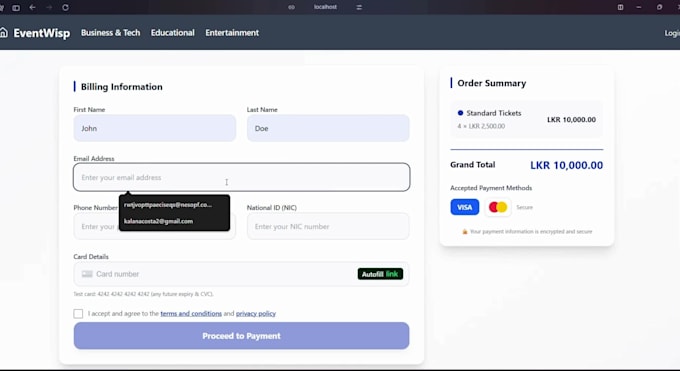Open the privacy policy link

click(x=256, y=313)
